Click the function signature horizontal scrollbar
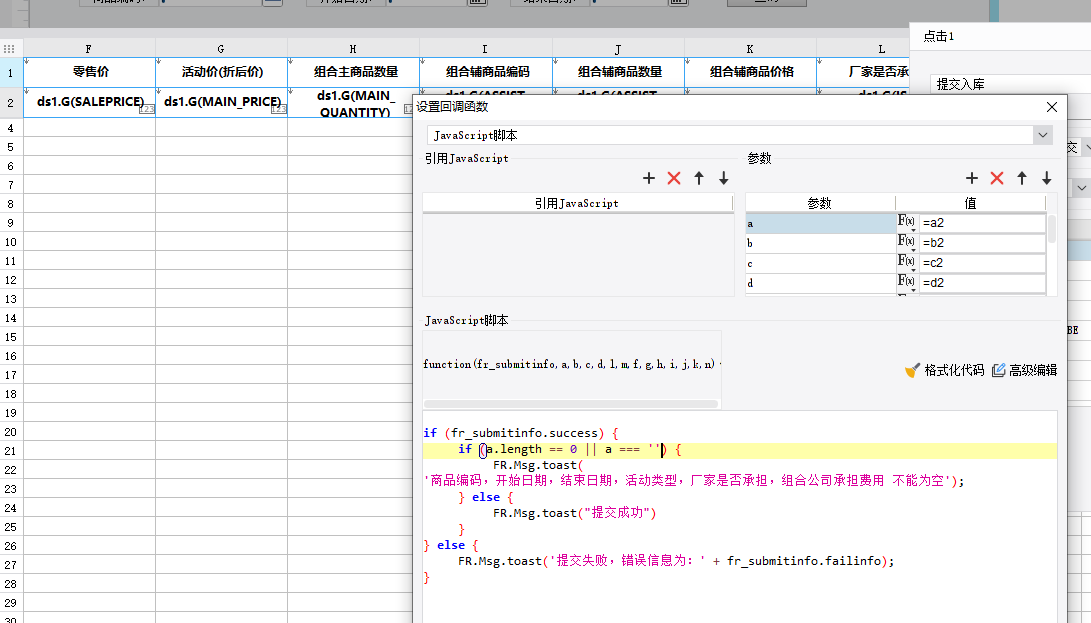 [571, 404]
